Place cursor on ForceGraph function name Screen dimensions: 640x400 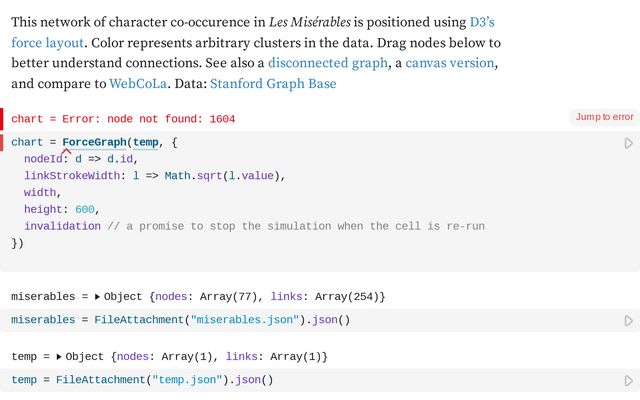point(94,143)
